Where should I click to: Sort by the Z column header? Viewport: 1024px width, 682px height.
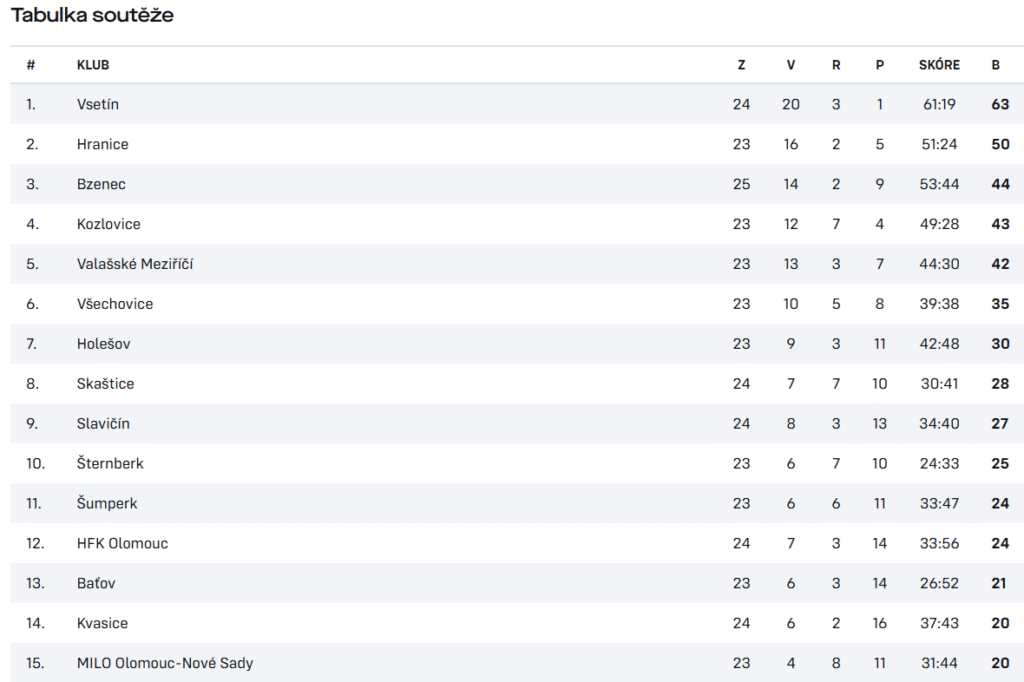pyautogui.click(x=741, y=65)
